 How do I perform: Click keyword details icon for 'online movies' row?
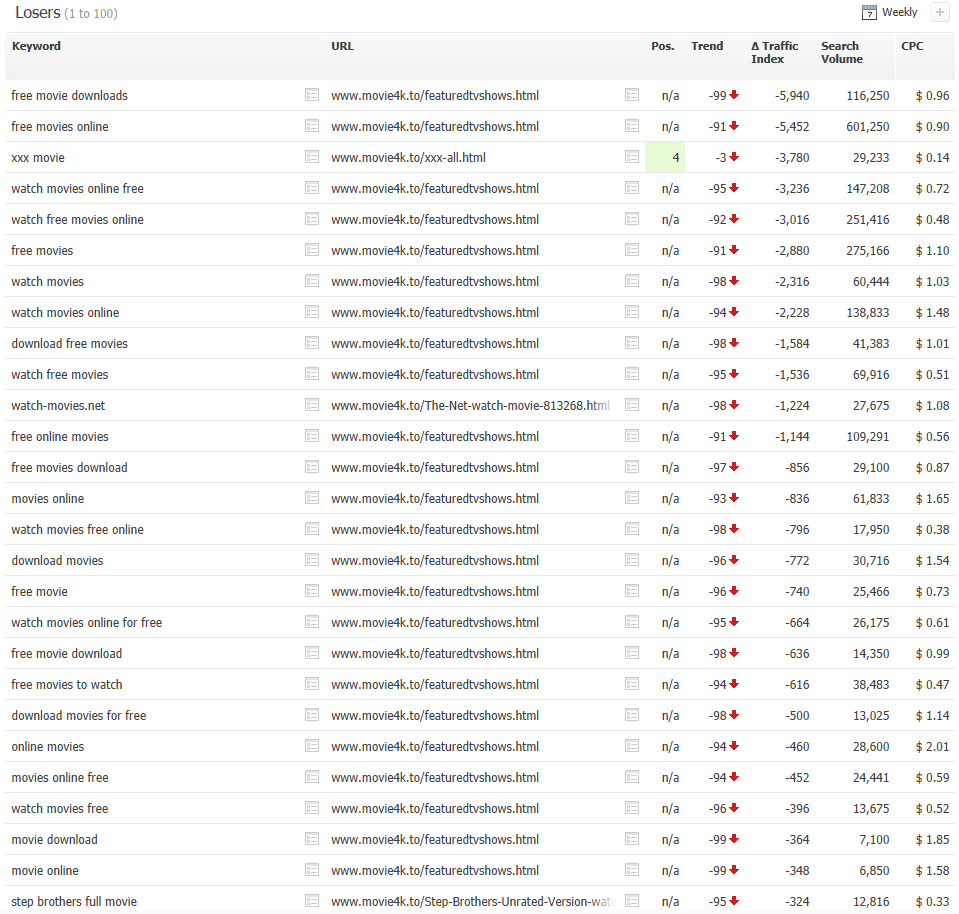pos(312,746)
